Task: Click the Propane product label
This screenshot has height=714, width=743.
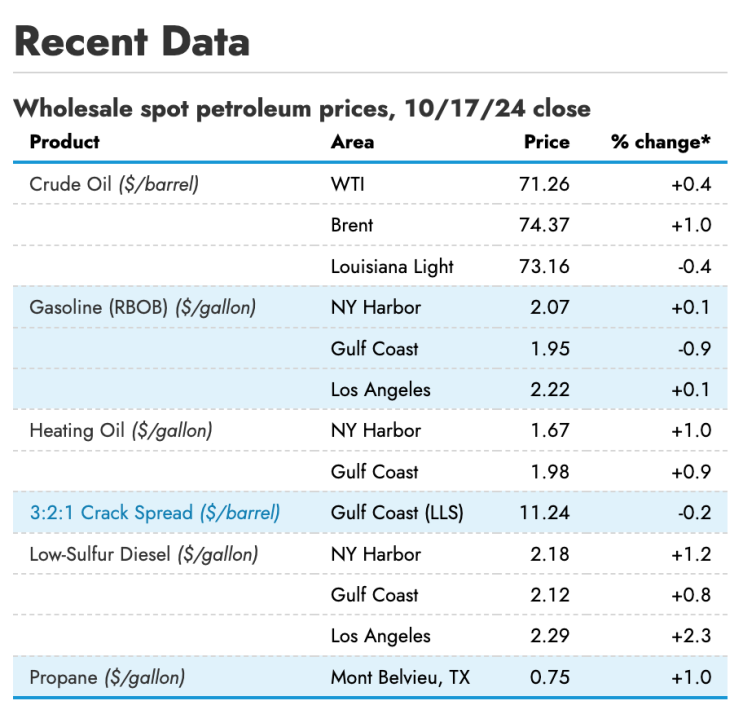Action: tap(107, 677)
